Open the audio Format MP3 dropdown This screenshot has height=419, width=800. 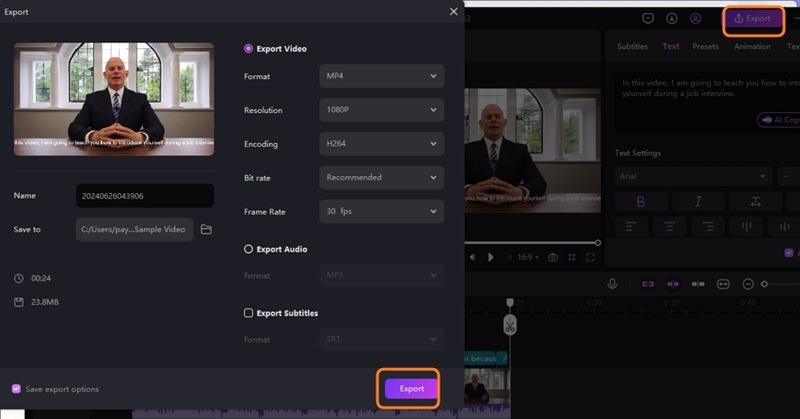(382, 276)
